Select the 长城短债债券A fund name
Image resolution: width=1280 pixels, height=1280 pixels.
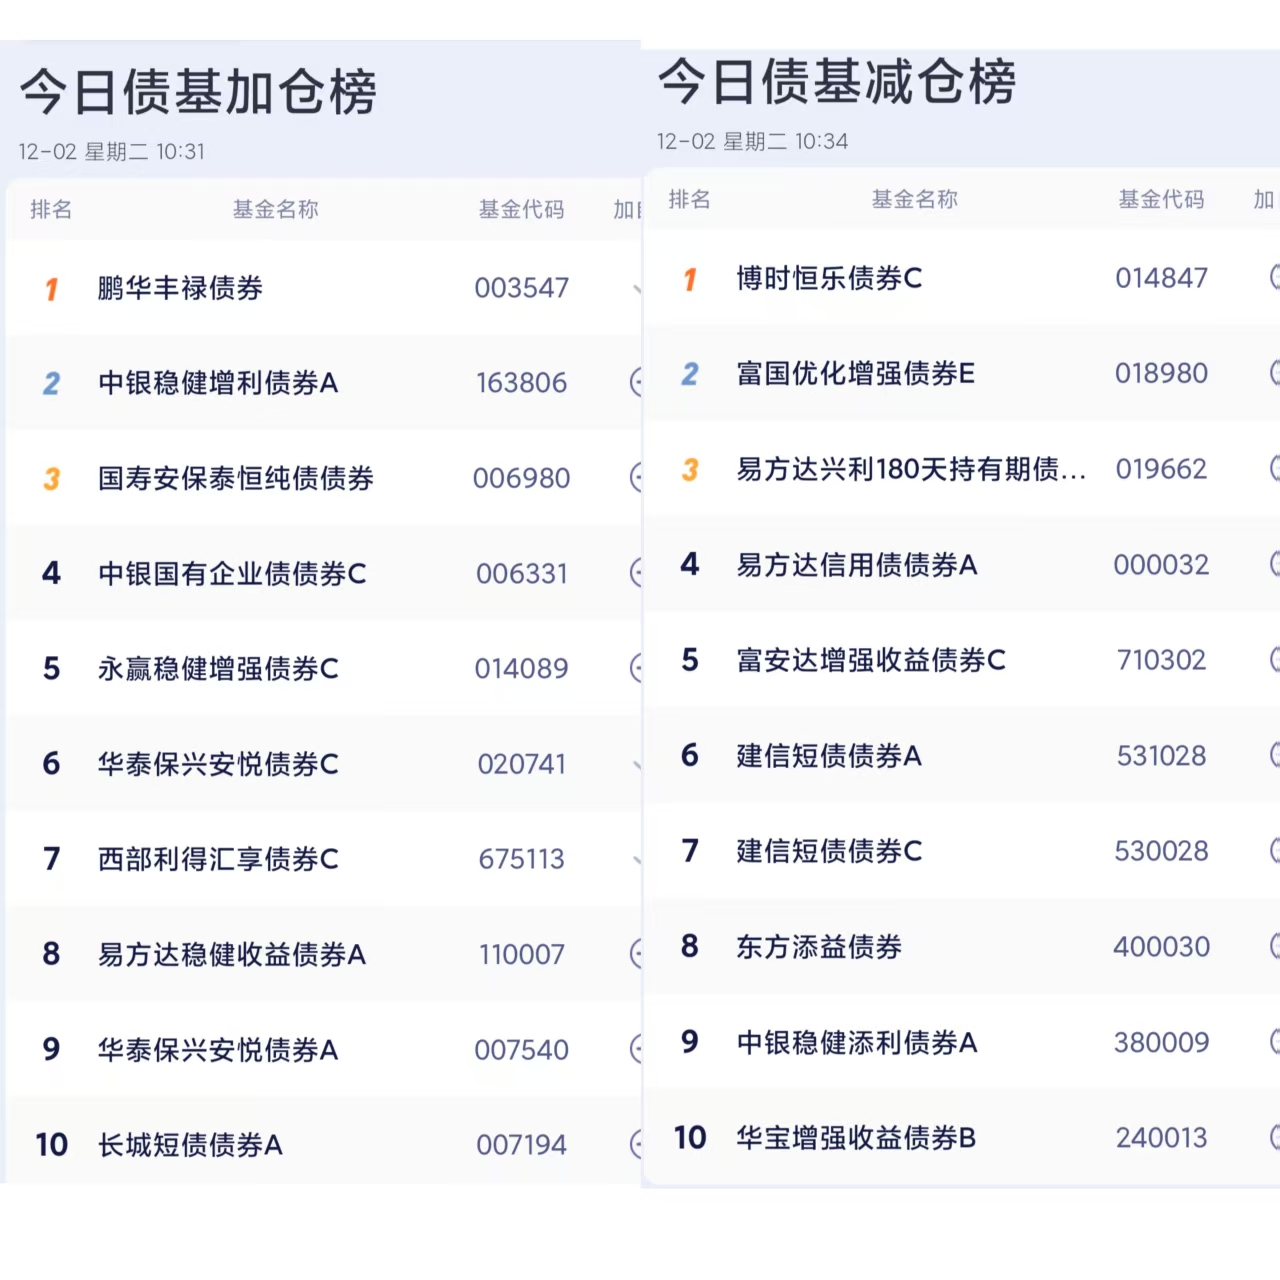[x=190, y=1145]
